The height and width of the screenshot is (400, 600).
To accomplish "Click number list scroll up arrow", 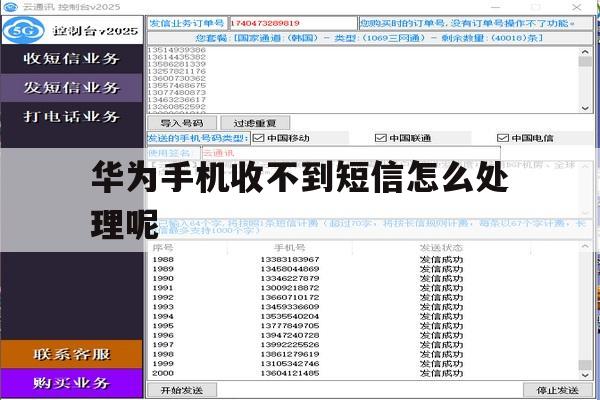I will click(x=585, y=52).
